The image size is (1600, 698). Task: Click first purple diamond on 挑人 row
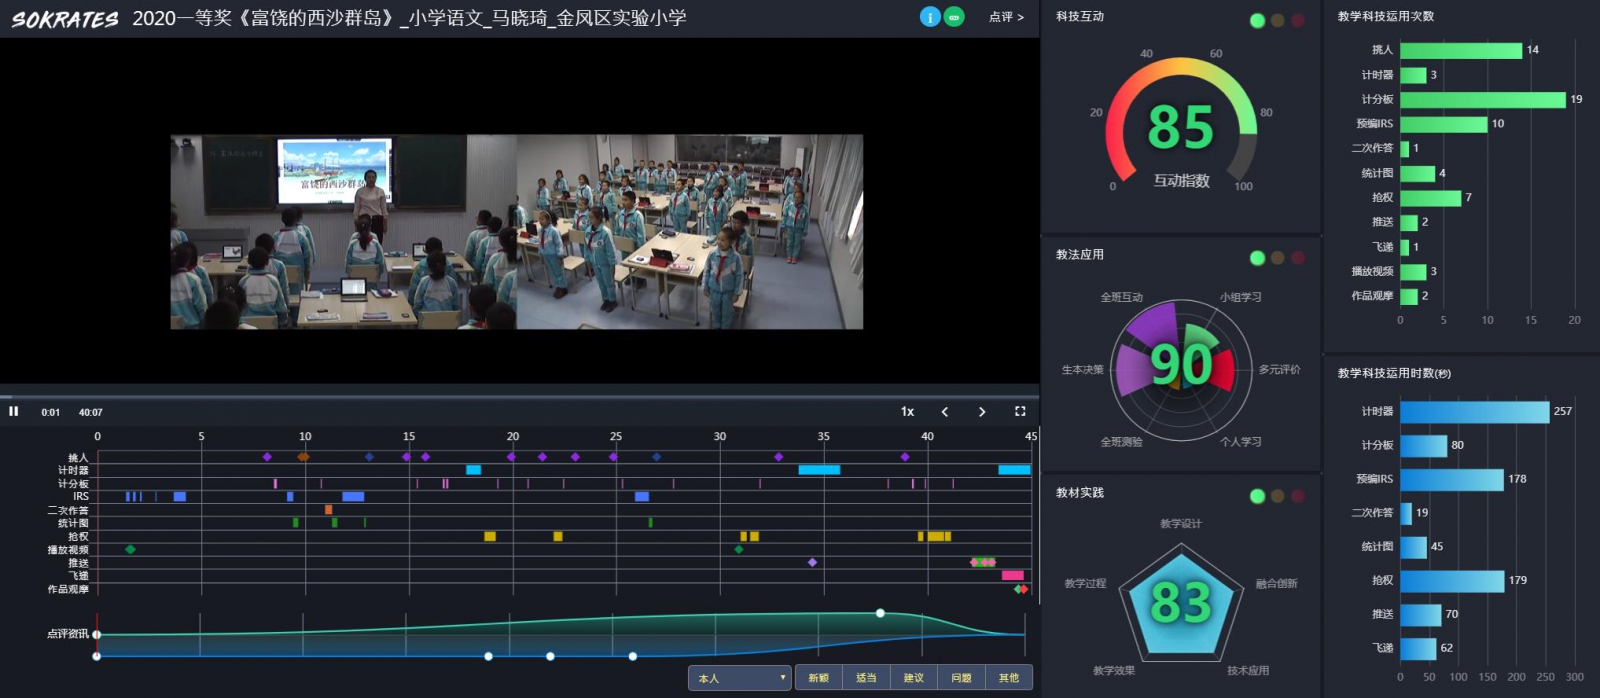tap(267, 457)
